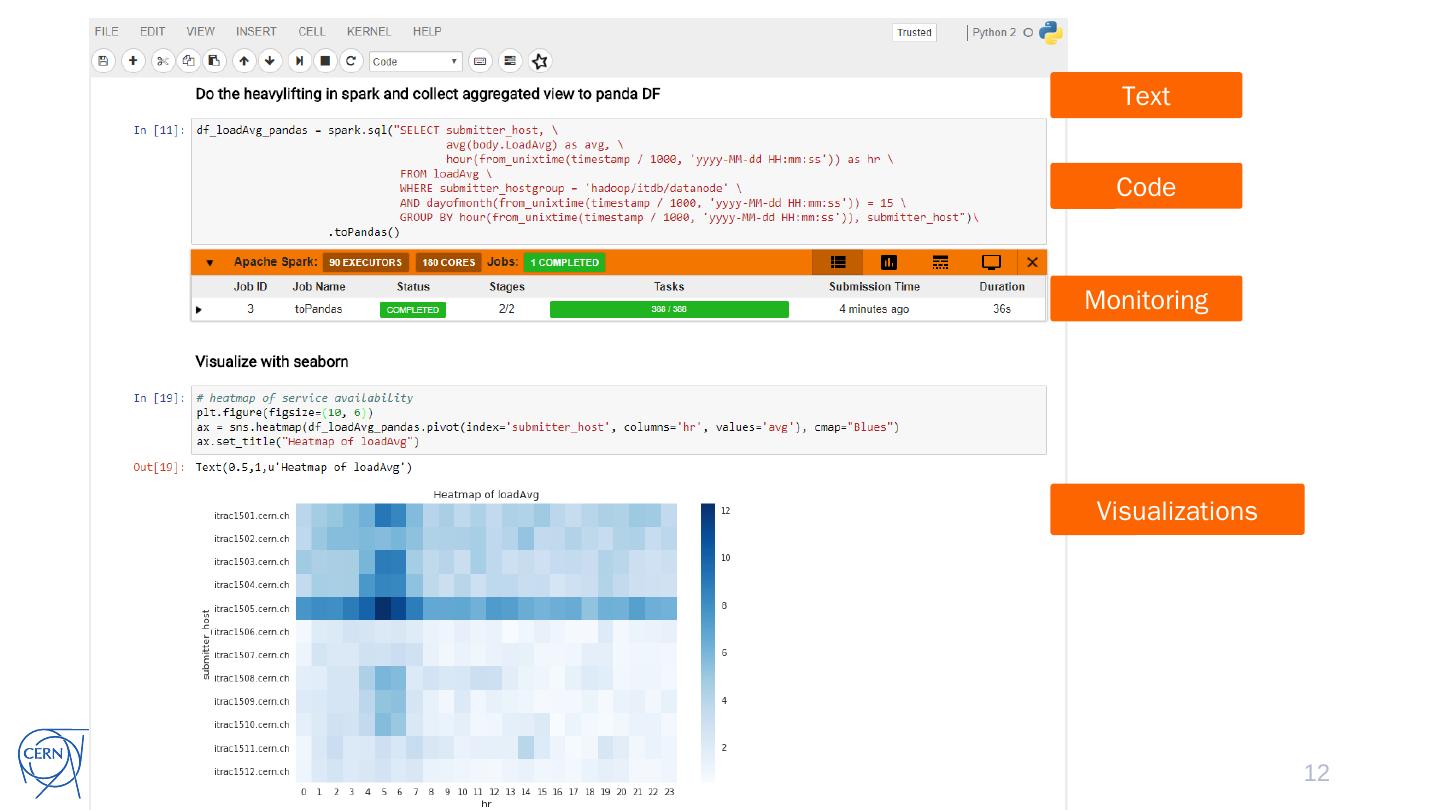
Task: Click the Stages column header
Action: click(507, 287)
